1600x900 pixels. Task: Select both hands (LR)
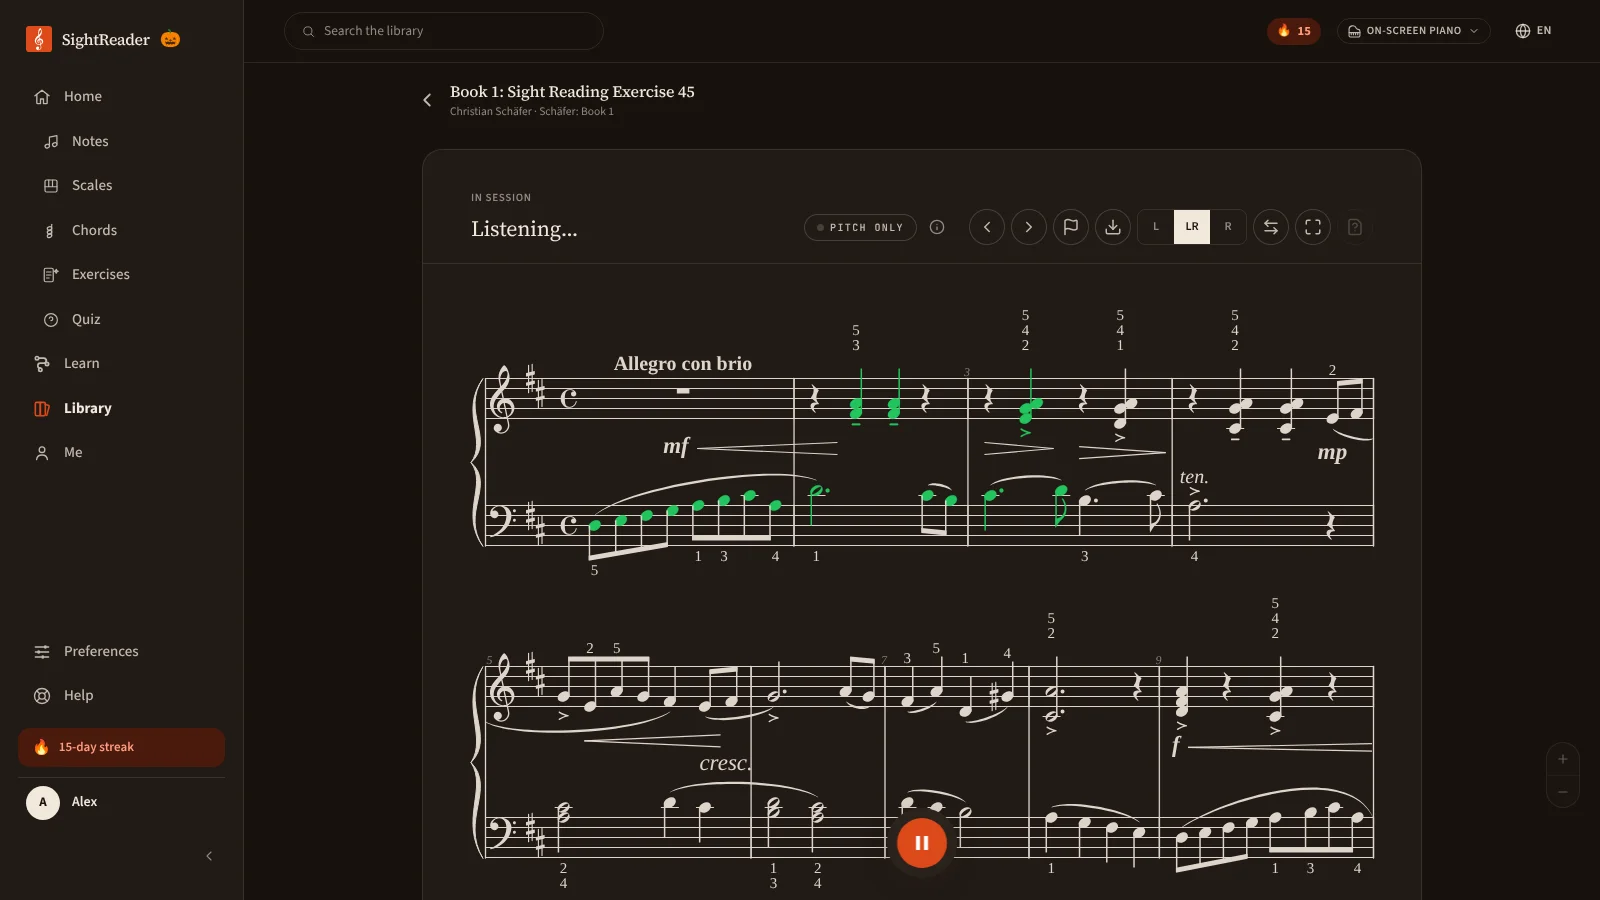point(1192,227)
